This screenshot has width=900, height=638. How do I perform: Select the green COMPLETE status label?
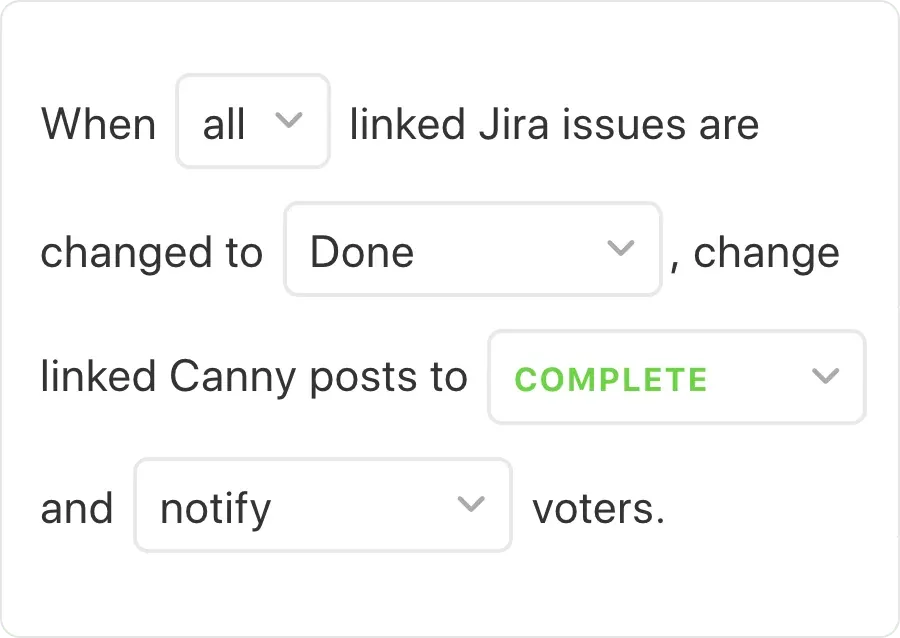pos(611,379)
